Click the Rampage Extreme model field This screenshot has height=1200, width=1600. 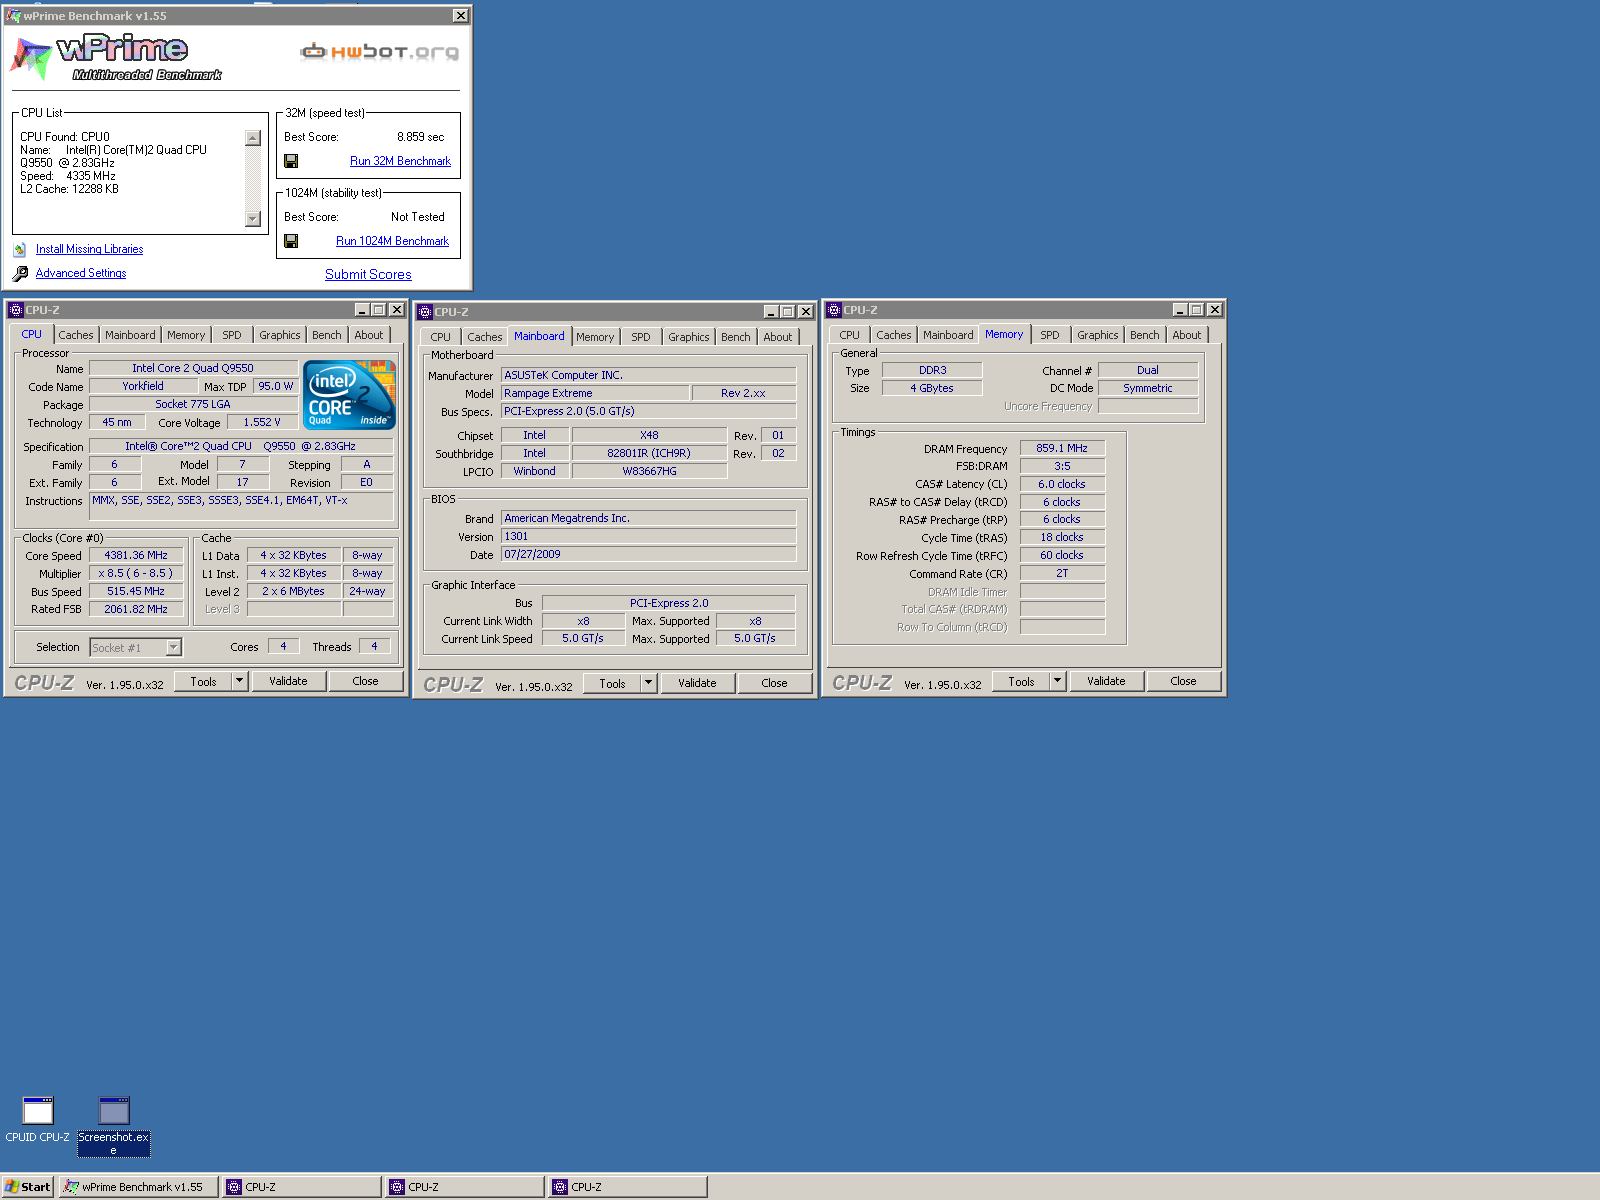(595, 393)
